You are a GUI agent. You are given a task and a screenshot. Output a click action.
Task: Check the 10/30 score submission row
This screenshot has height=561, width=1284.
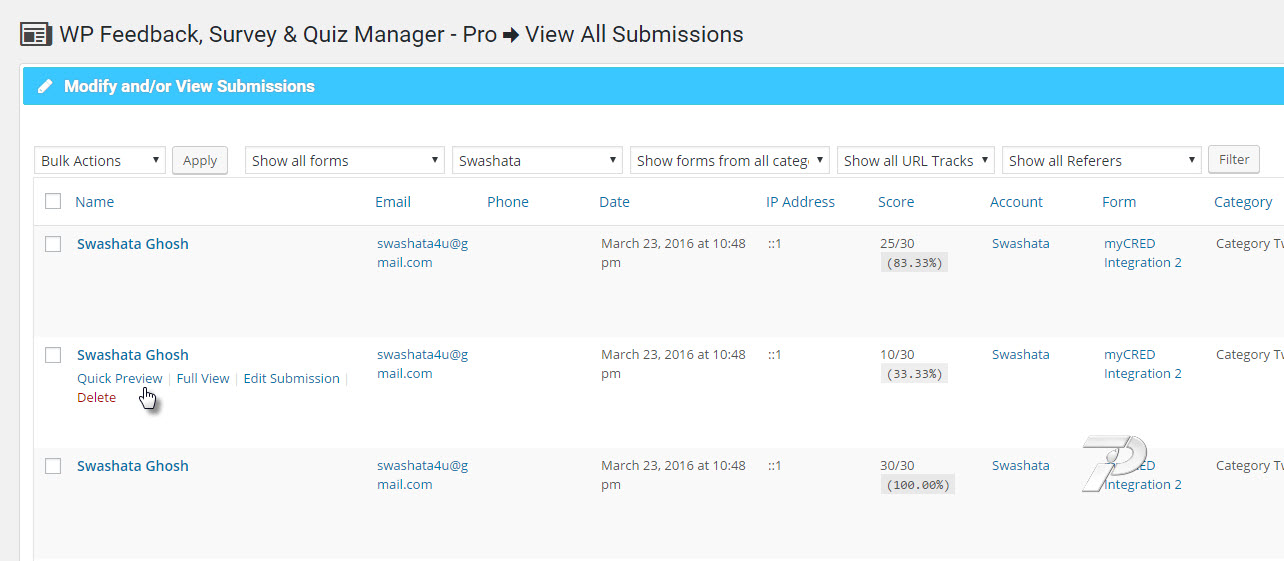pyautogui.click(x=54, y=355)
